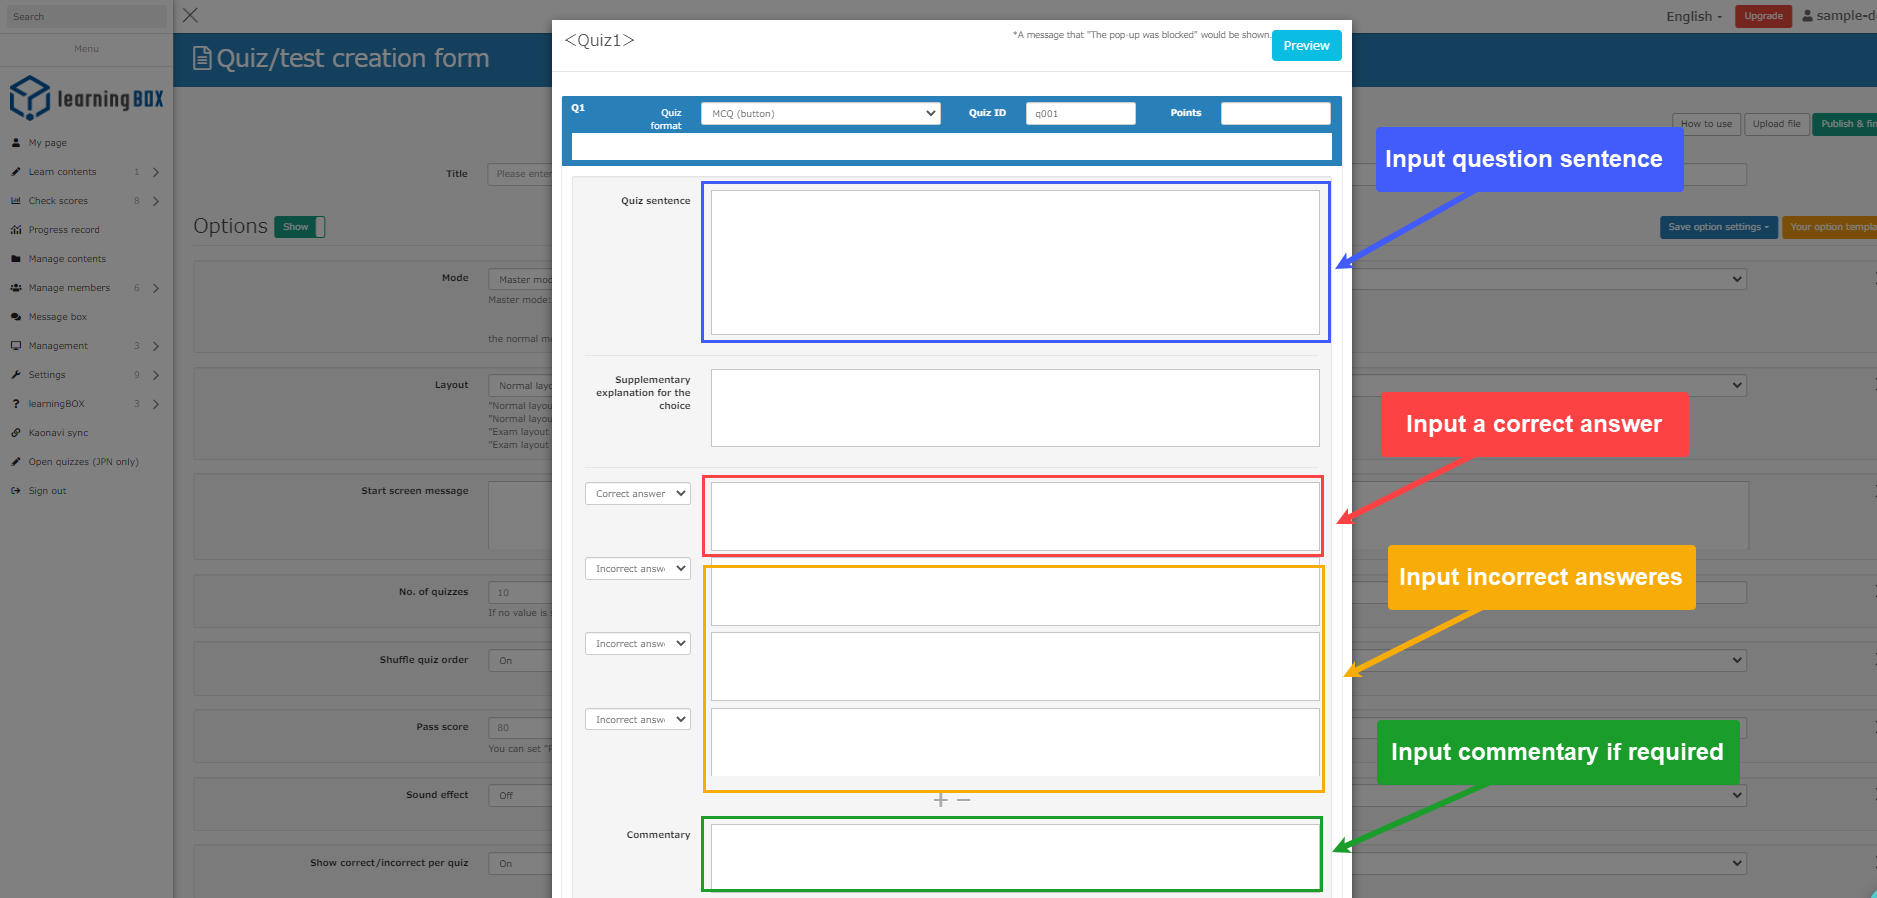Open the Correct answer dropdown

click(637, 494)
